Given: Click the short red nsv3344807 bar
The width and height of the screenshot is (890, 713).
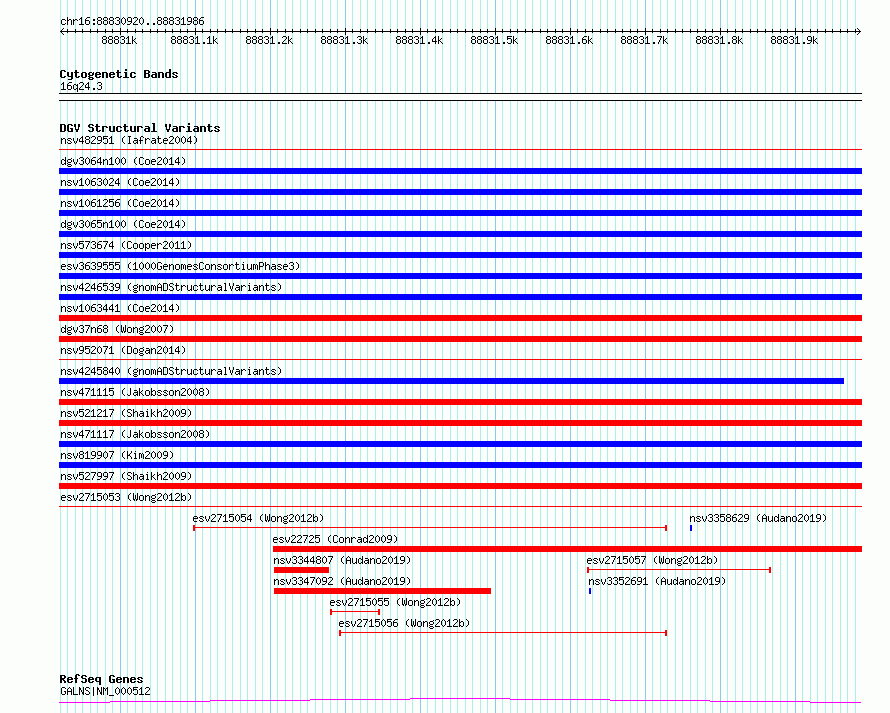Looking at the screenshot, I should coord(301,570).
